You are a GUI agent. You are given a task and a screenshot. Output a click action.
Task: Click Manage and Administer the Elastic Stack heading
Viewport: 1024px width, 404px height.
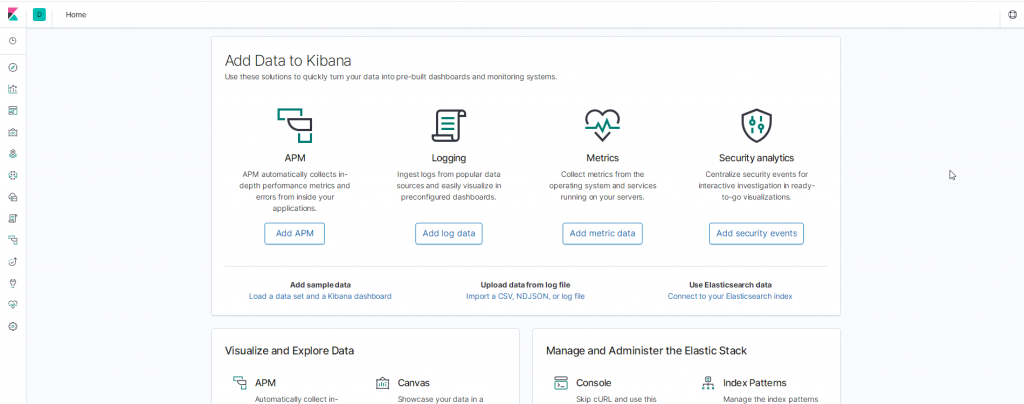647,351
